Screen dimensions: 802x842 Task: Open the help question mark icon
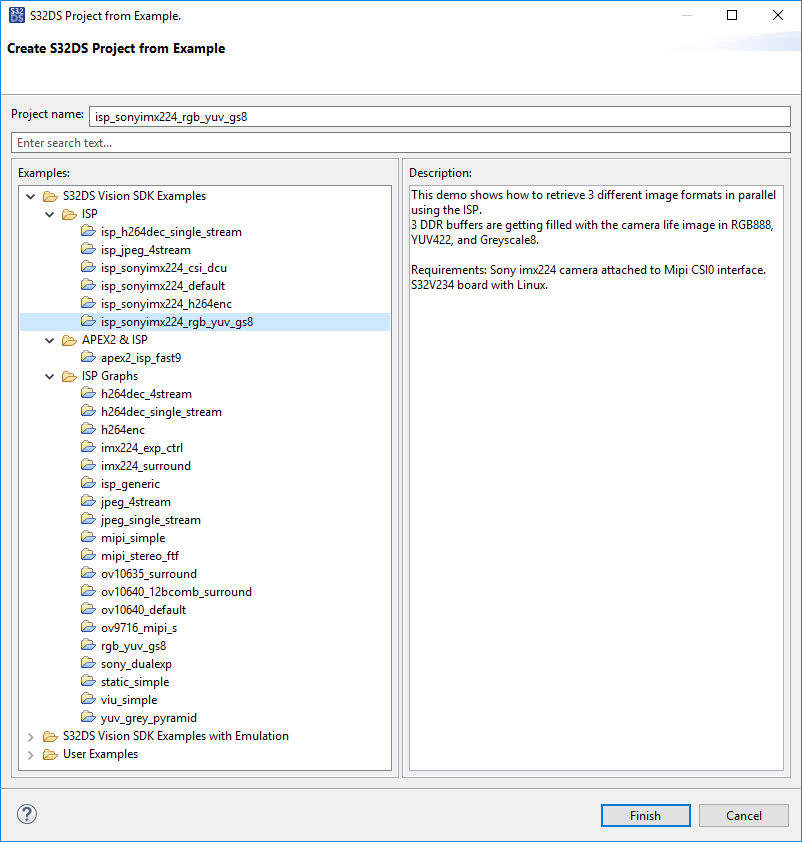point(27,814)
